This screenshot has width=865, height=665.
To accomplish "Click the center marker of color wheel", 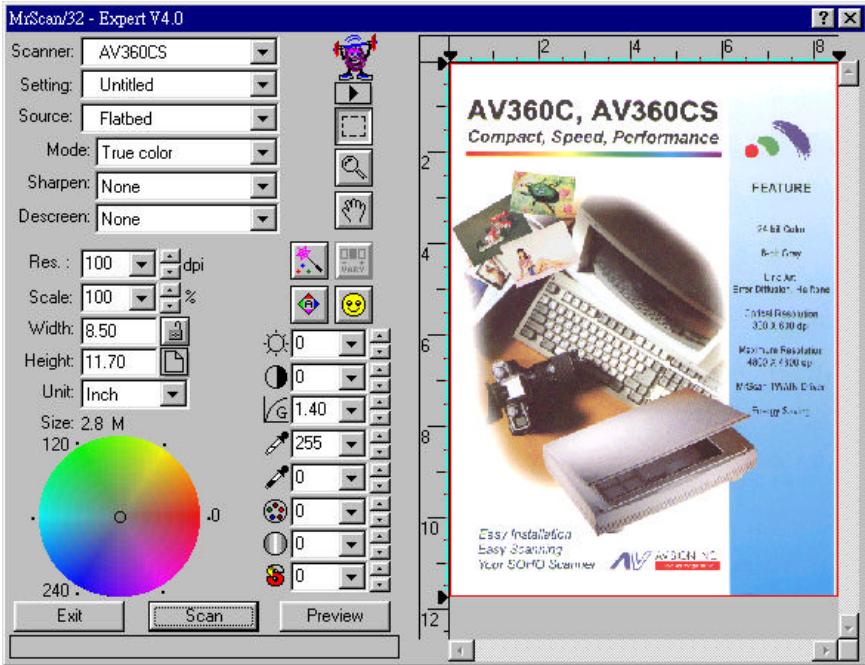I will pyautogui.click(x=120, y=517).
